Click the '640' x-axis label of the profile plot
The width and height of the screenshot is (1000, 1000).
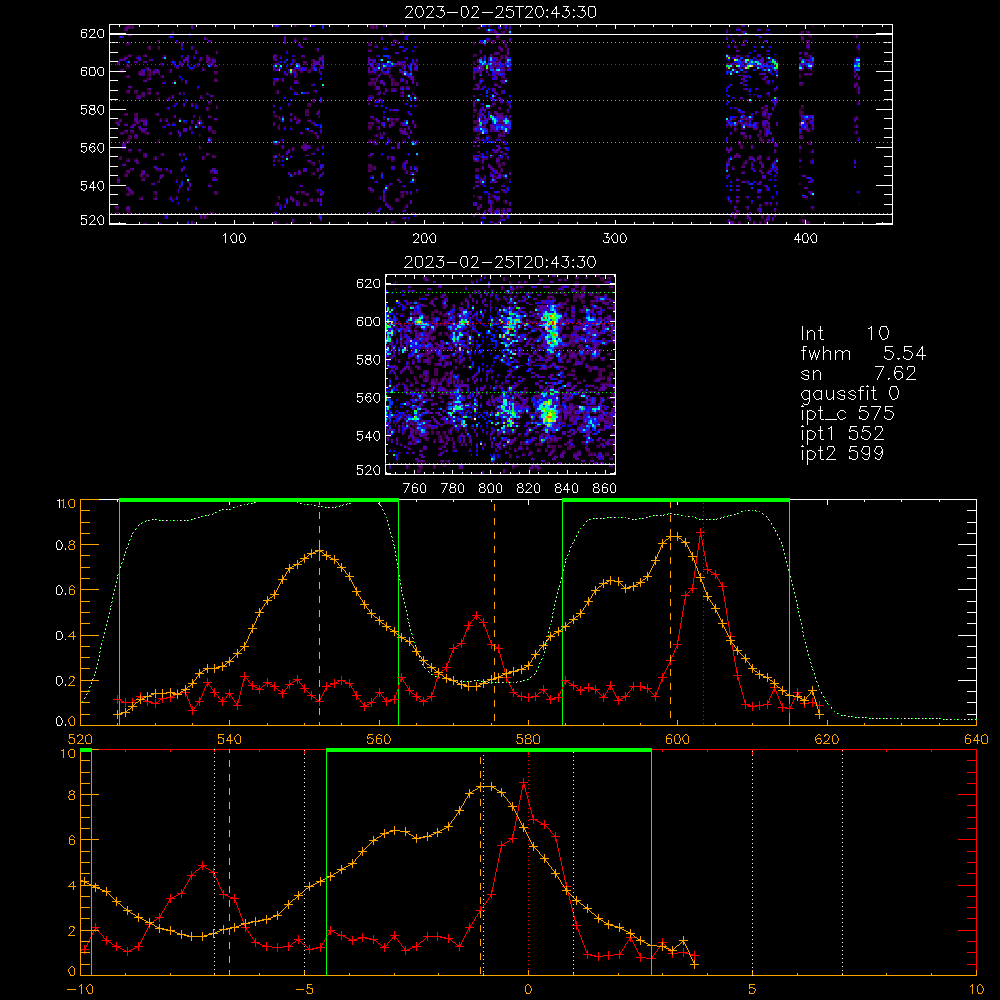[x=976, y=740]
